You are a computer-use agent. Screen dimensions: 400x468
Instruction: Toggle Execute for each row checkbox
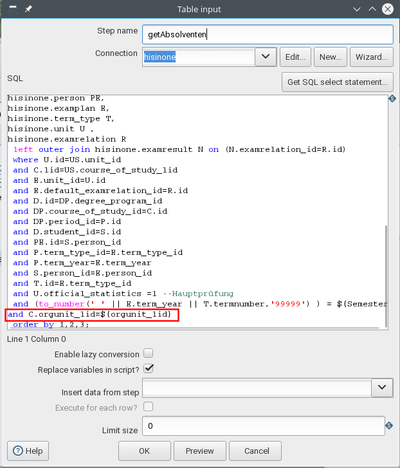pyautogui.click(x=148, y=407)
